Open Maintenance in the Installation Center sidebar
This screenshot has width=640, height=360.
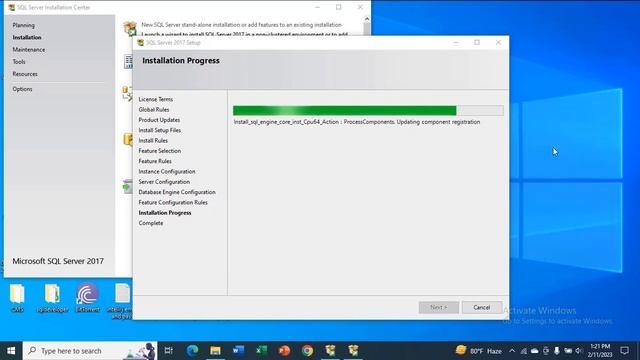(x=29, y=50)
